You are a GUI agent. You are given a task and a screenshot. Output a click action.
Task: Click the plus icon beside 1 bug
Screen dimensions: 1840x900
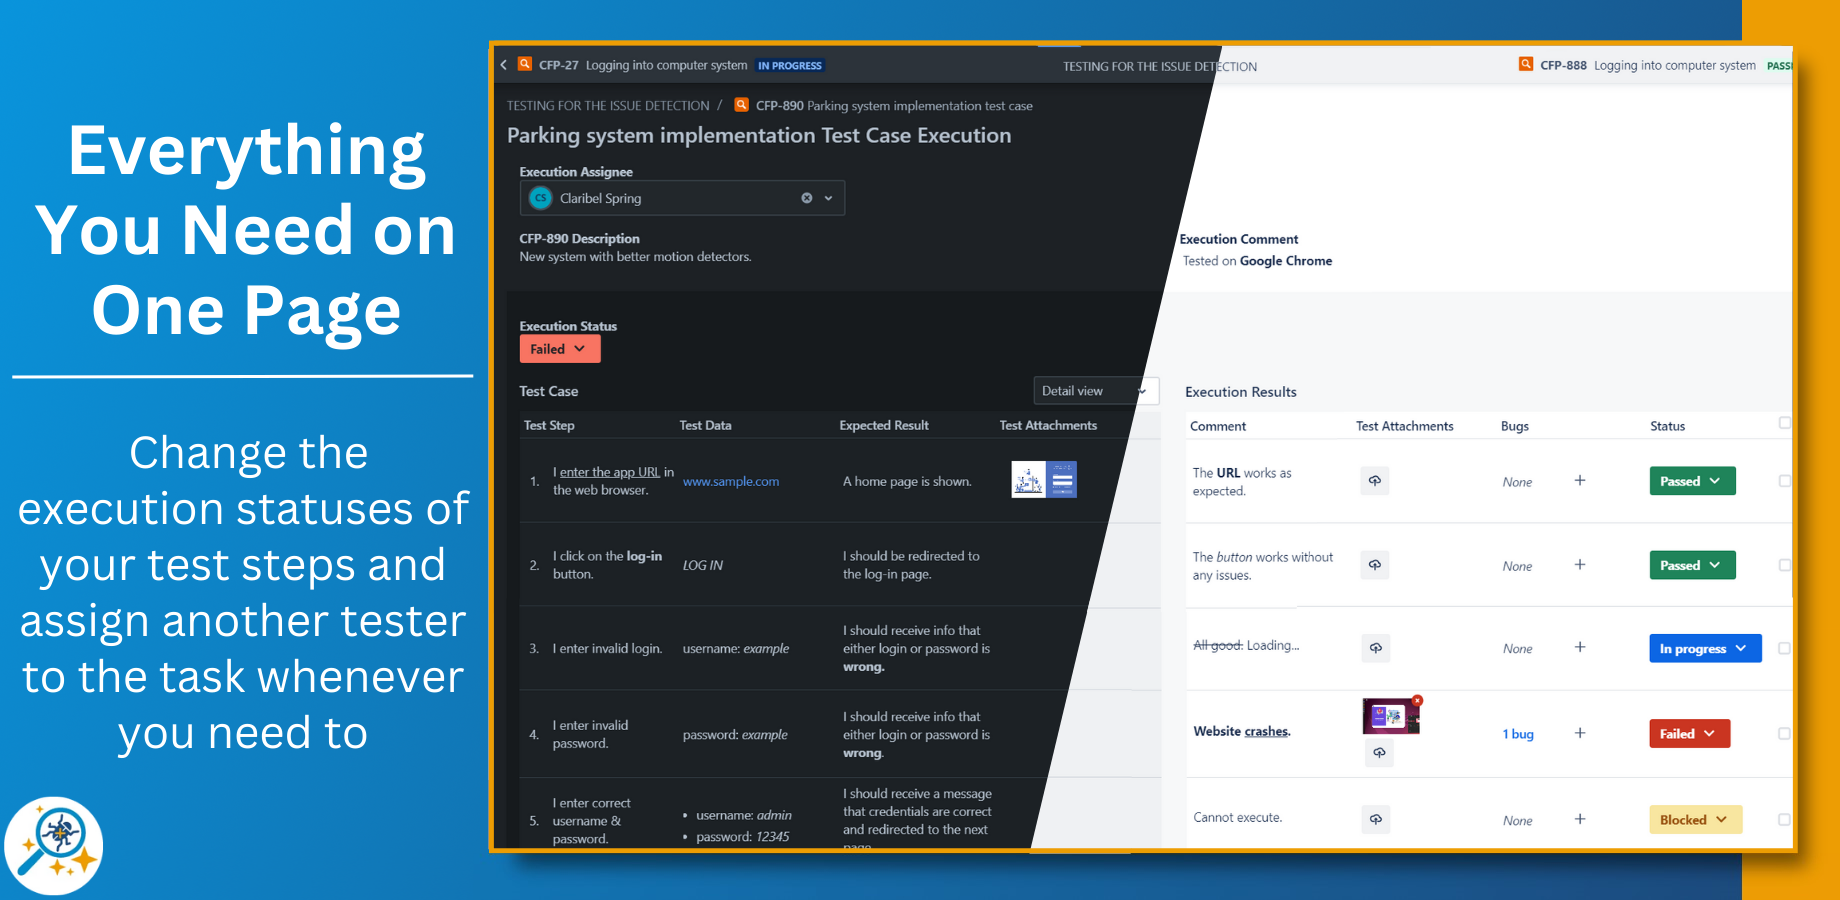click(1580, 733)
